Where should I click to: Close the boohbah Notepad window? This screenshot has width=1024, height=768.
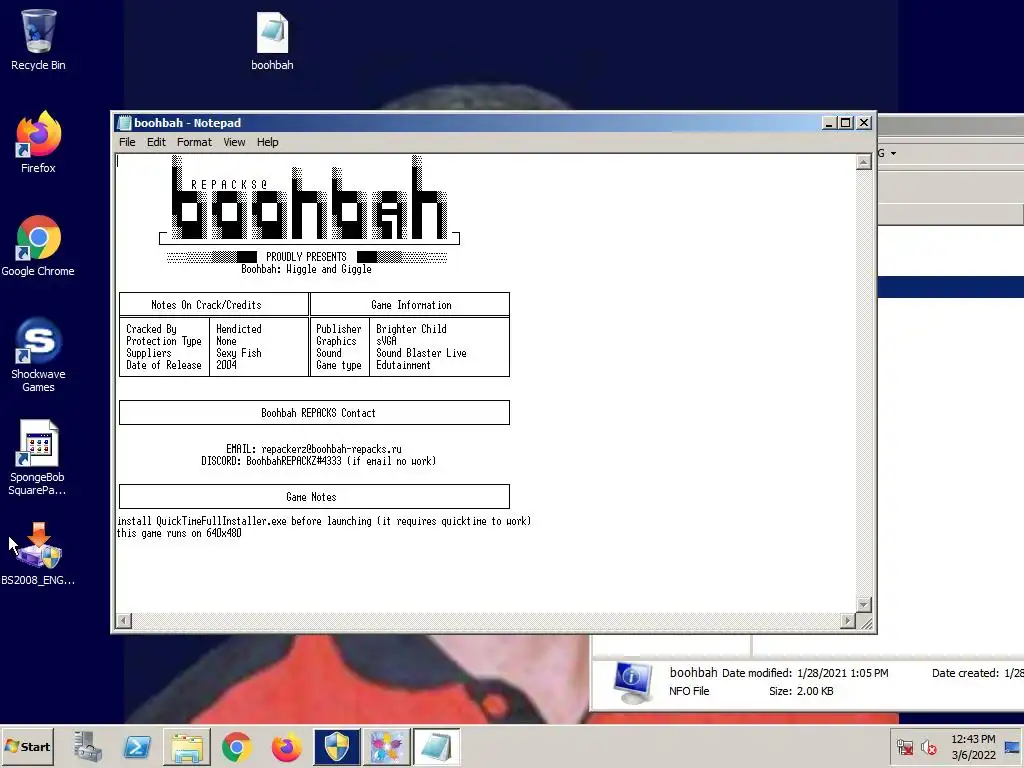tap(864, 123)
